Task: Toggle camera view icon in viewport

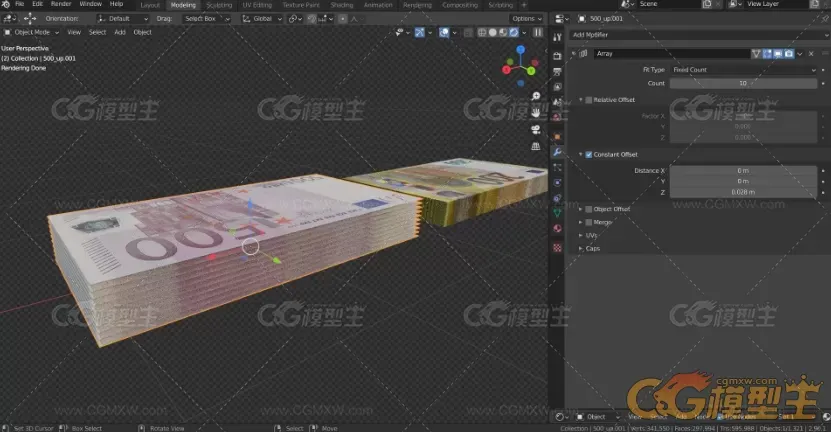Action: point(536,129)
